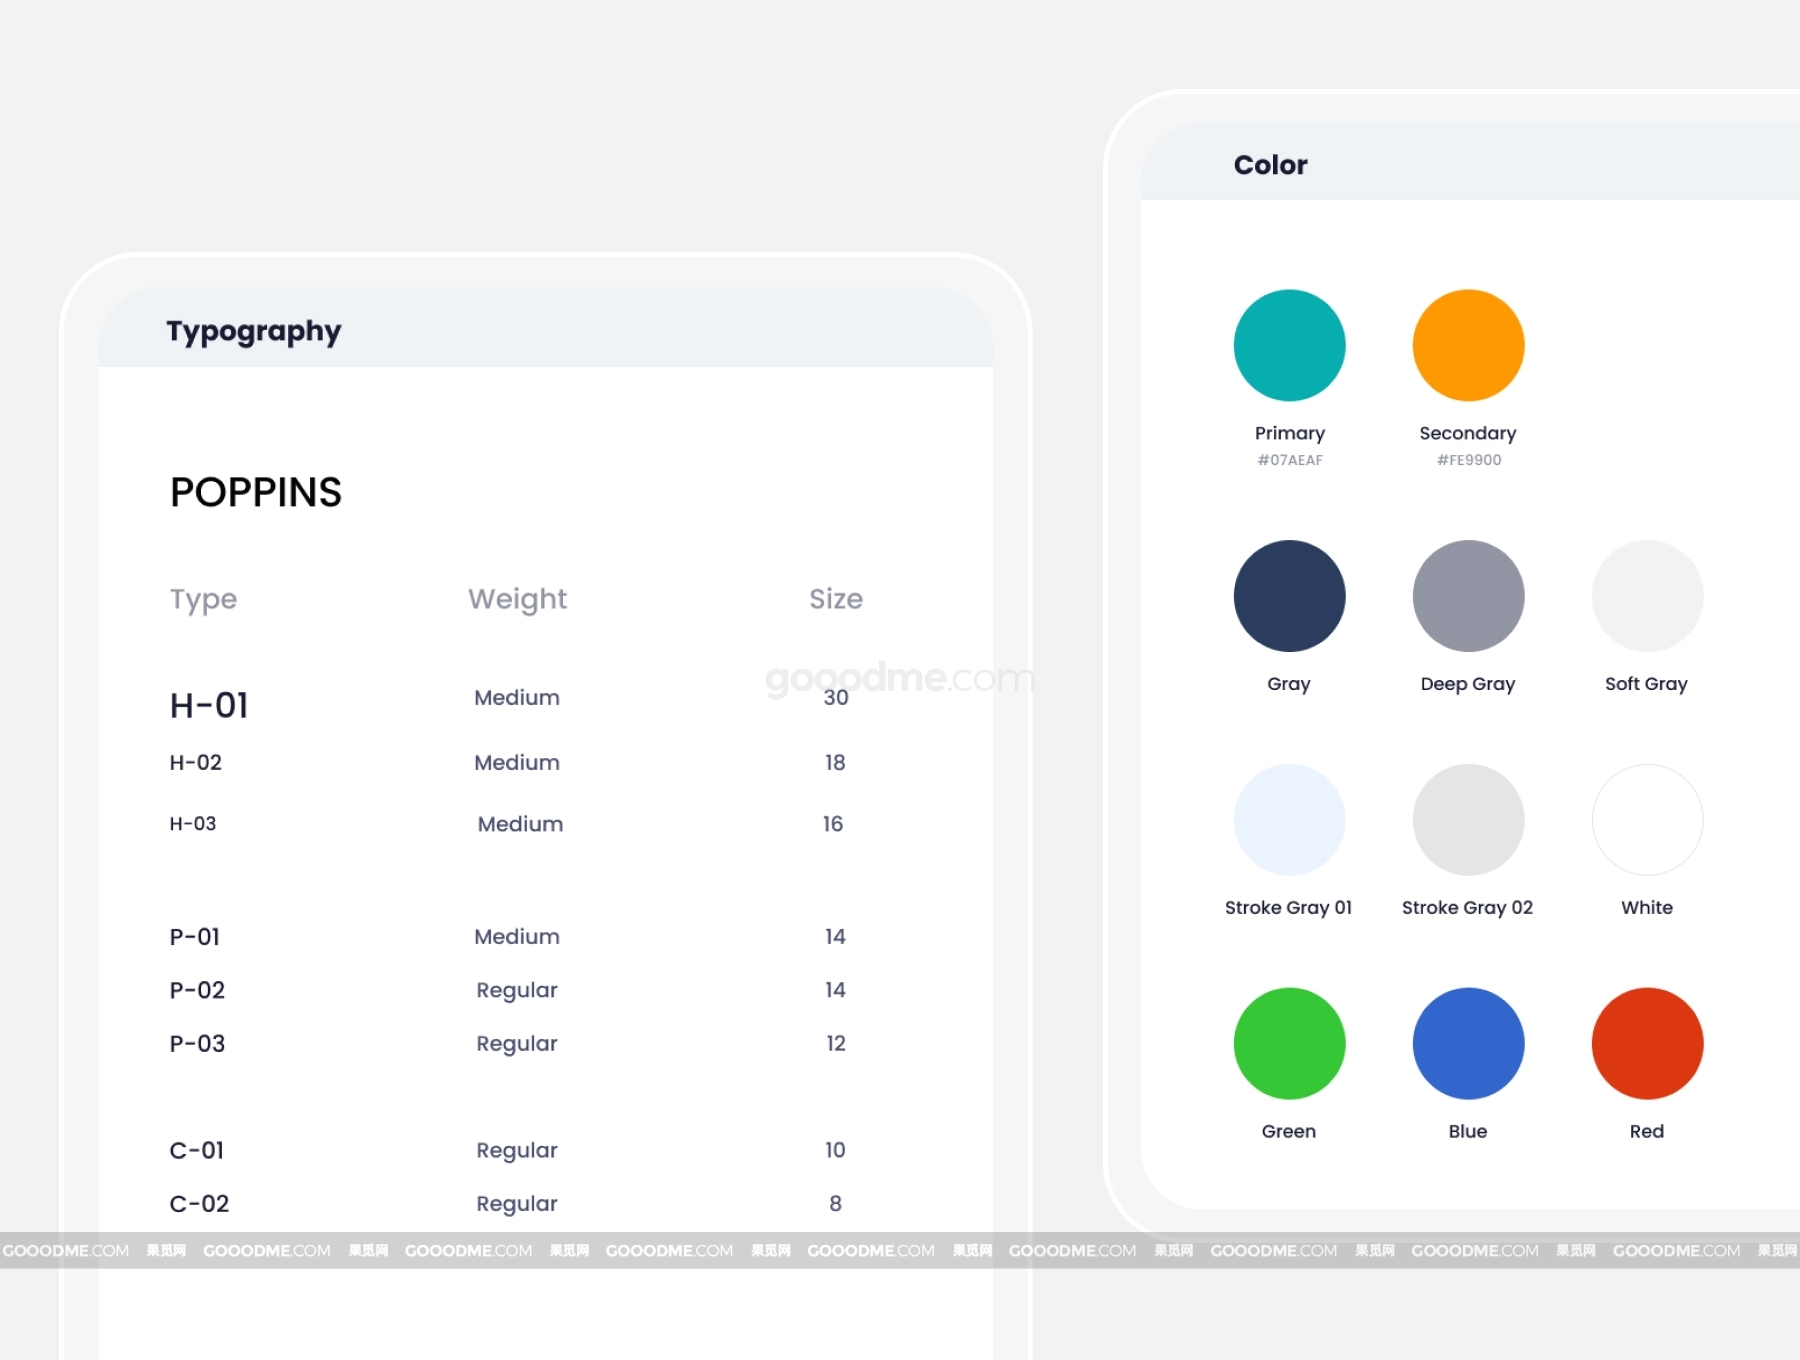Click the #FE9900 hex code
This screenshot has width=1800, height=1360.
tap(1469, 460)
